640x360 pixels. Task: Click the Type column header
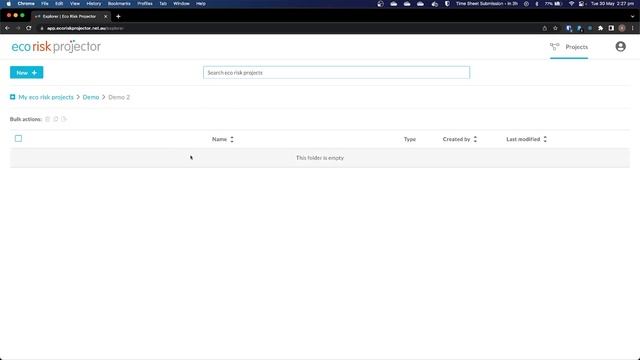point(410,139)
